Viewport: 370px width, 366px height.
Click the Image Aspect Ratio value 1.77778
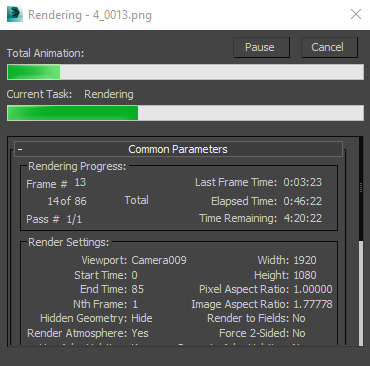tap(313, 304)
